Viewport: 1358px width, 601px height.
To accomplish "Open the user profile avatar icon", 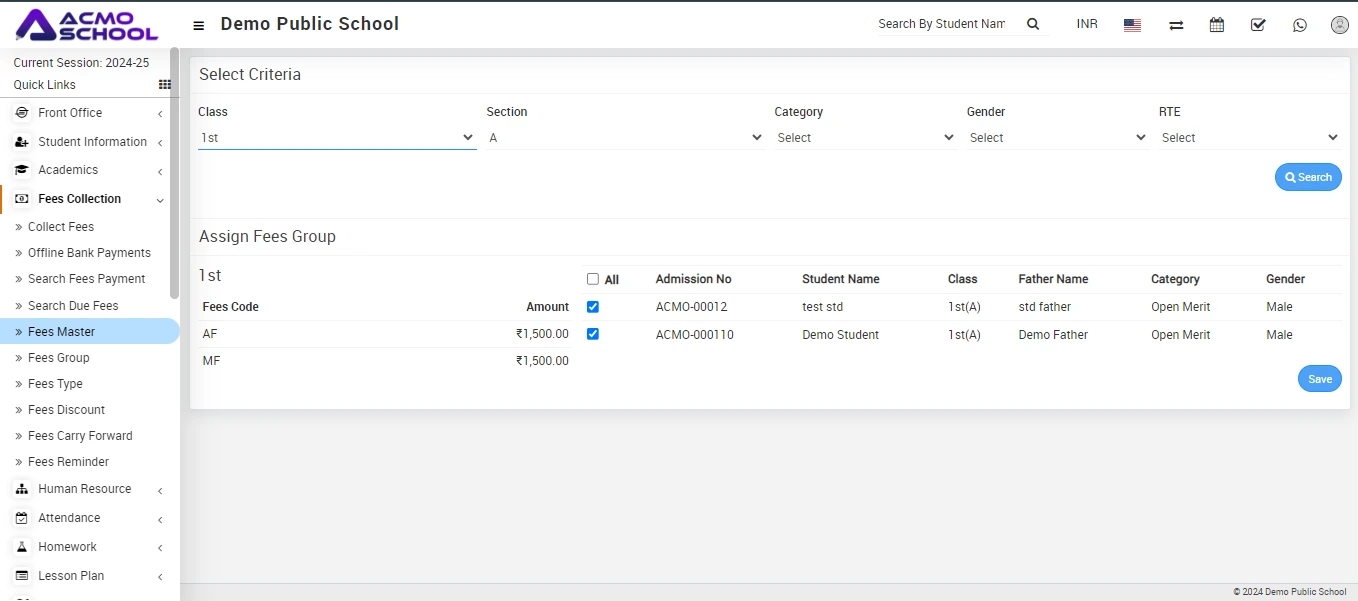I will 1339,25.
